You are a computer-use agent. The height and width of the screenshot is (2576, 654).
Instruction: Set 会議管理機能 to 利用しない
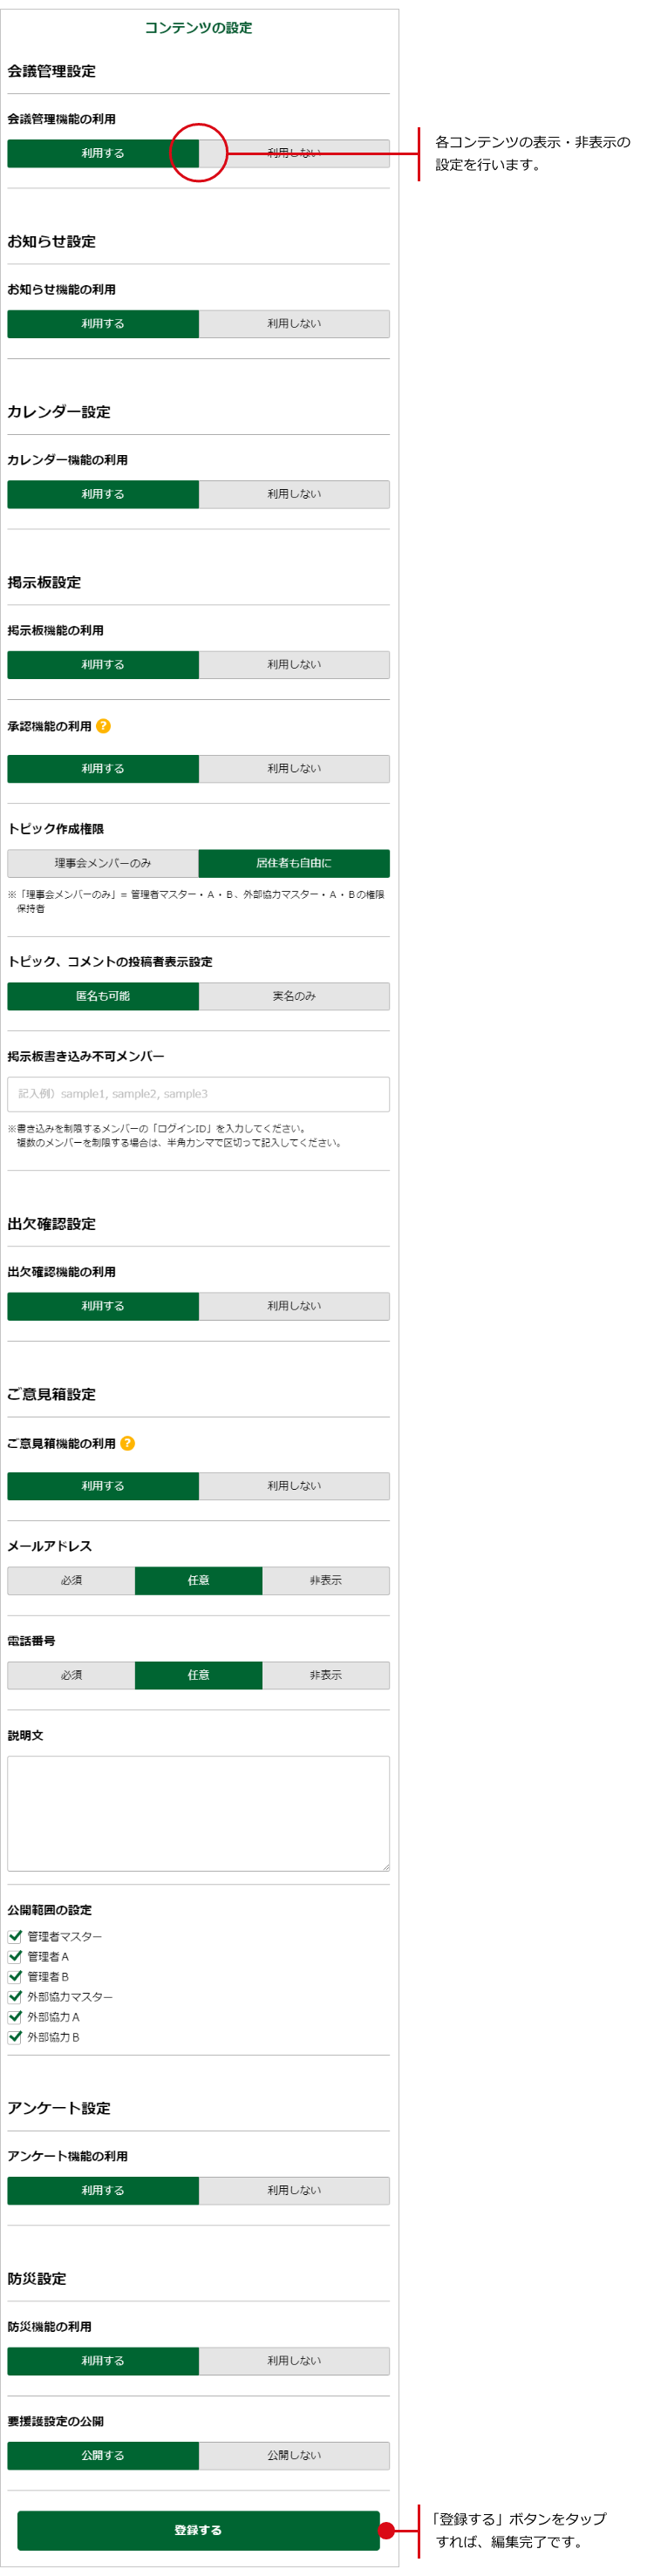pyautogui.click(x=294, y=153)
